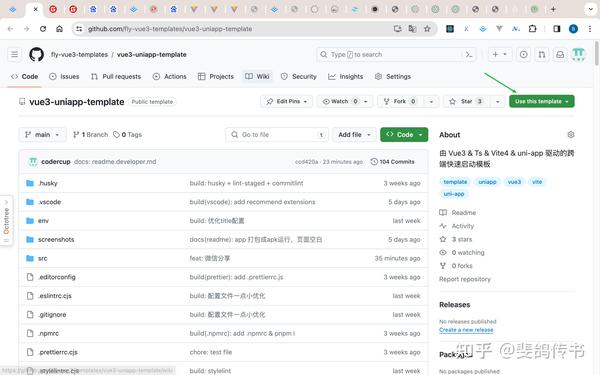Expand the Octotree side panel
Screen dimensions: 600x375
pos(6,220)
